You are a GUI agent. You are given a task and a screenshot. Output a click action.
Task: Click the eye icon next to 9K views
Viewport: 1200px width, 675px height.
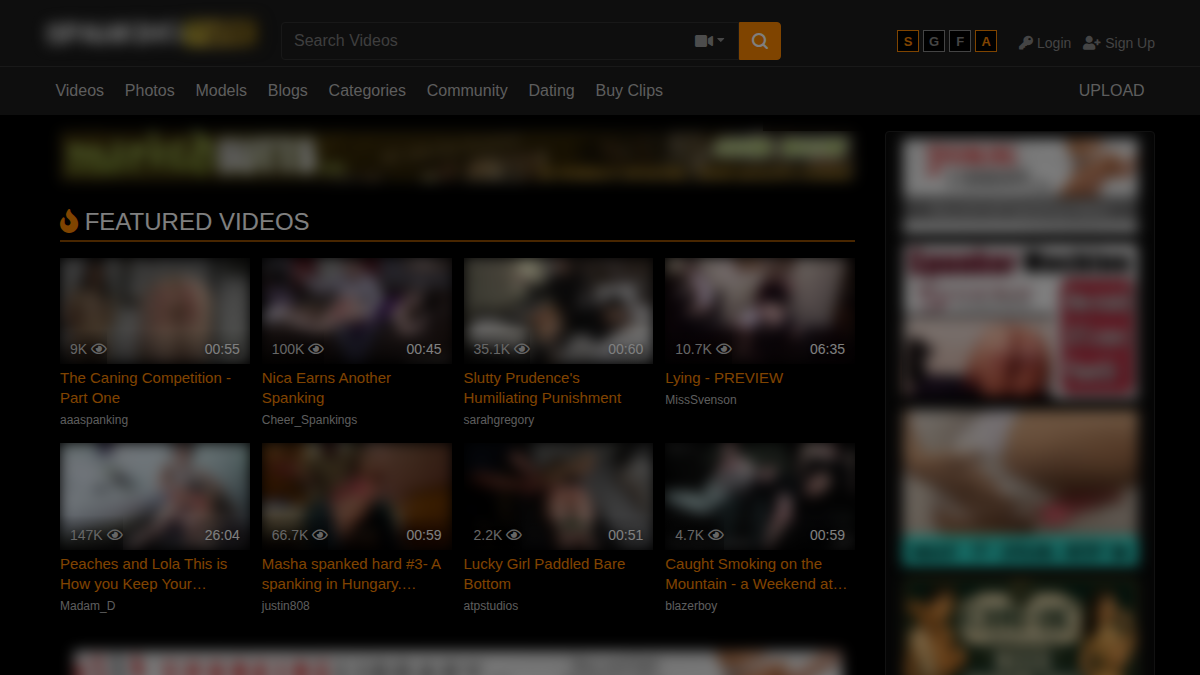click(x=99, y=349)
